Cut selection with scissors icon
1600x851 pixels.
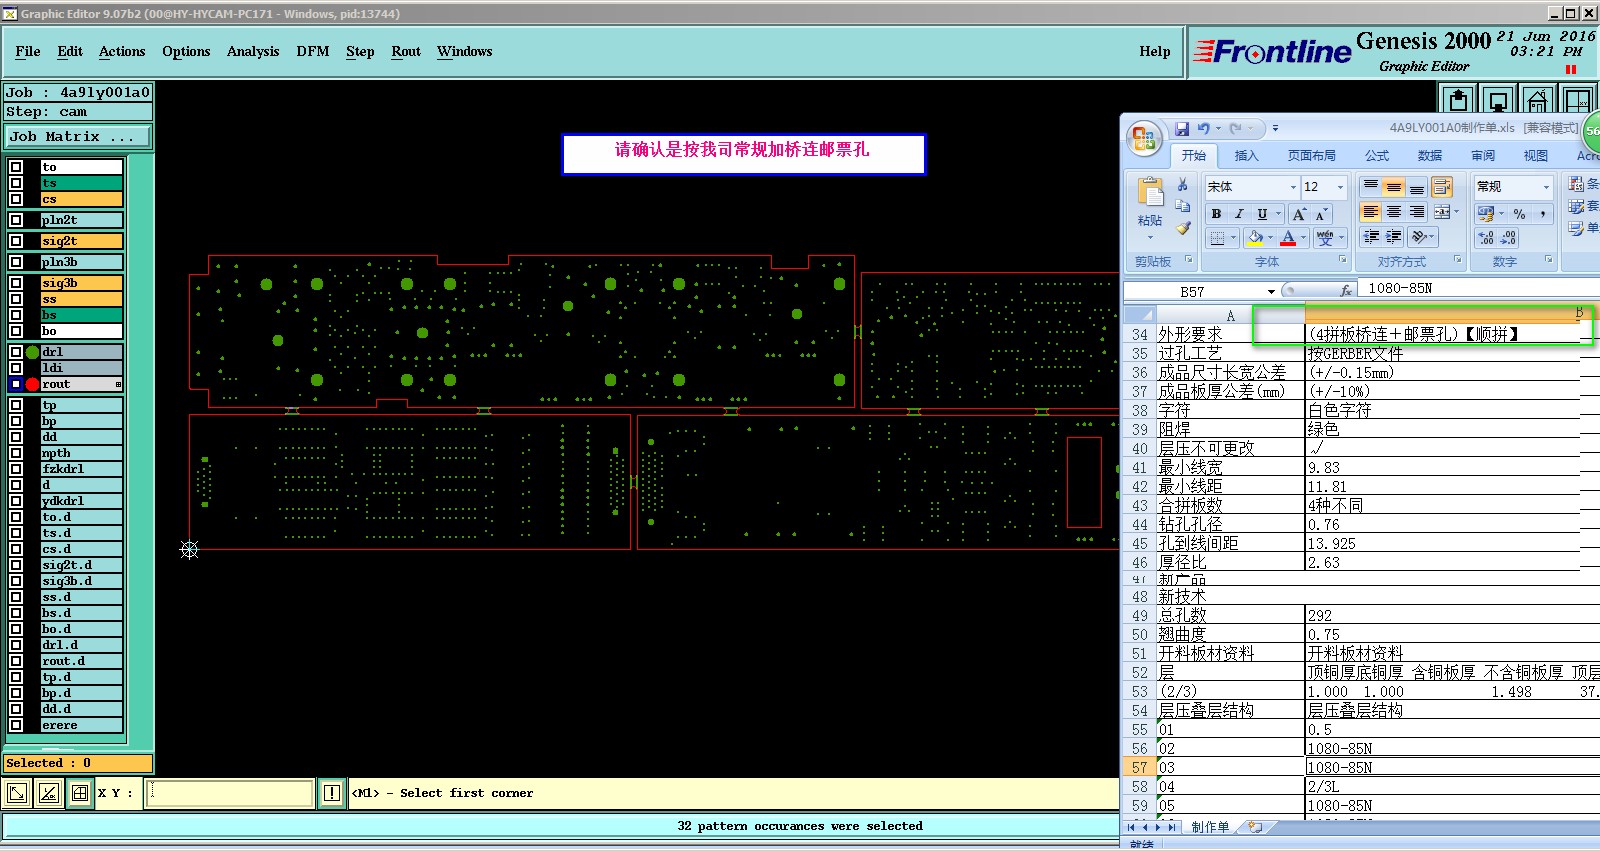click(1183, 185)
